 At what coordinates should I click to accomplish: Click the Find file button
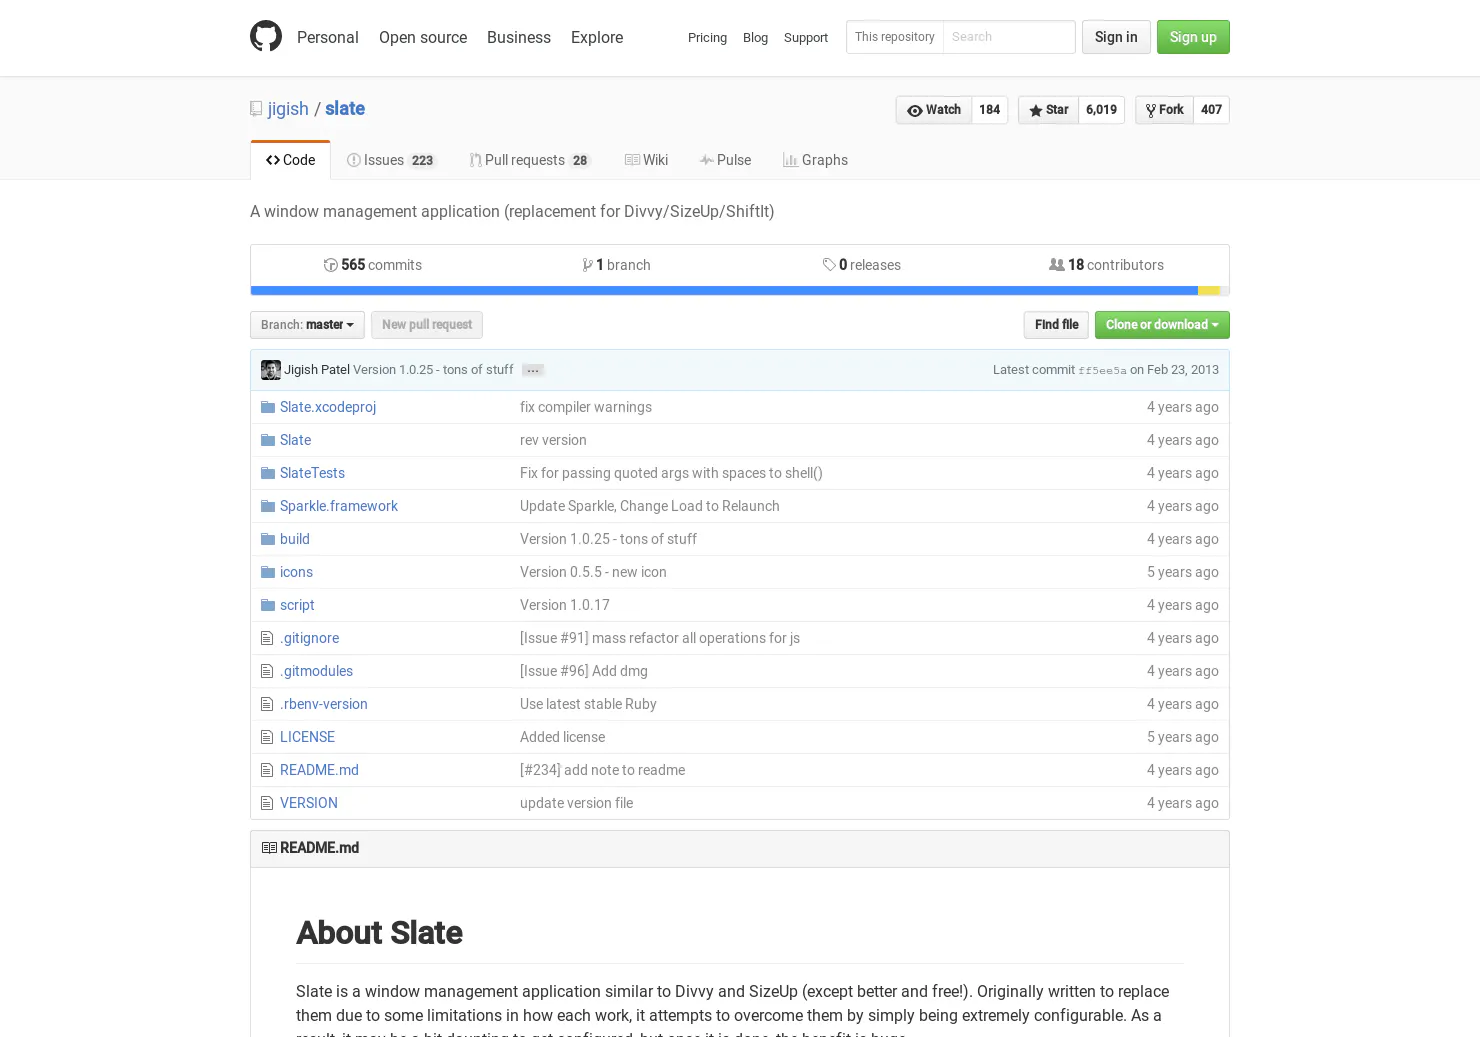[1056, 325]
